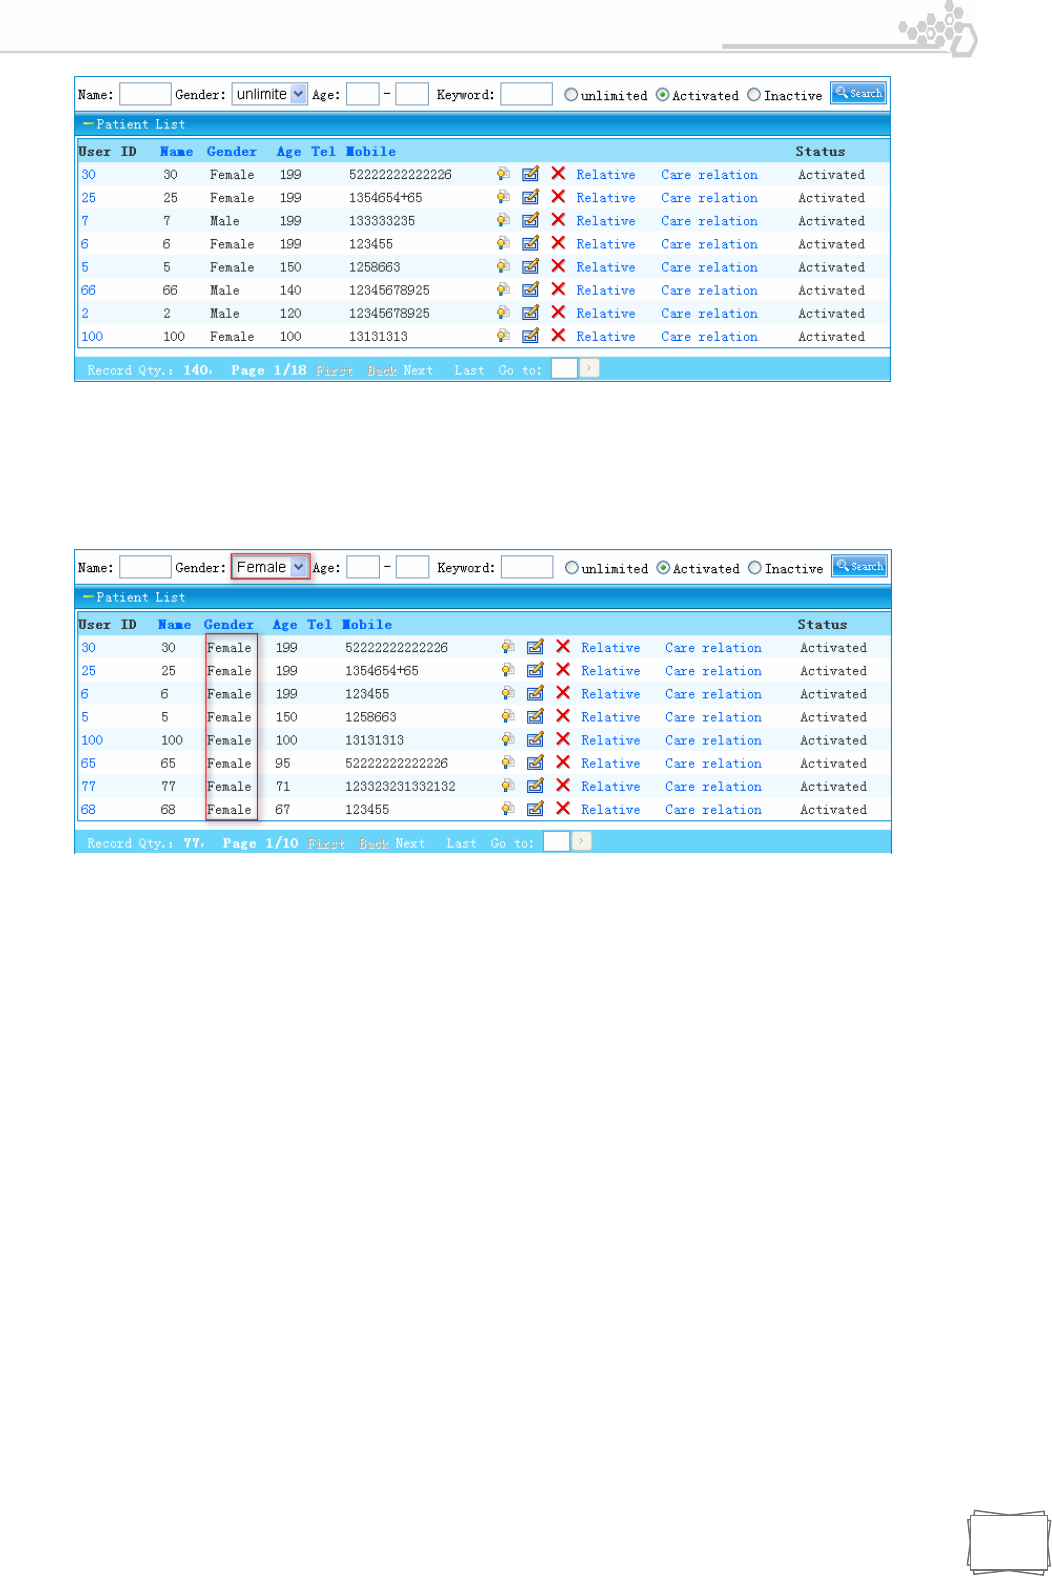Viewport: 1052px width, 1576px height.
Task: Click the yellow view icon for user 65
Action: 508,762
